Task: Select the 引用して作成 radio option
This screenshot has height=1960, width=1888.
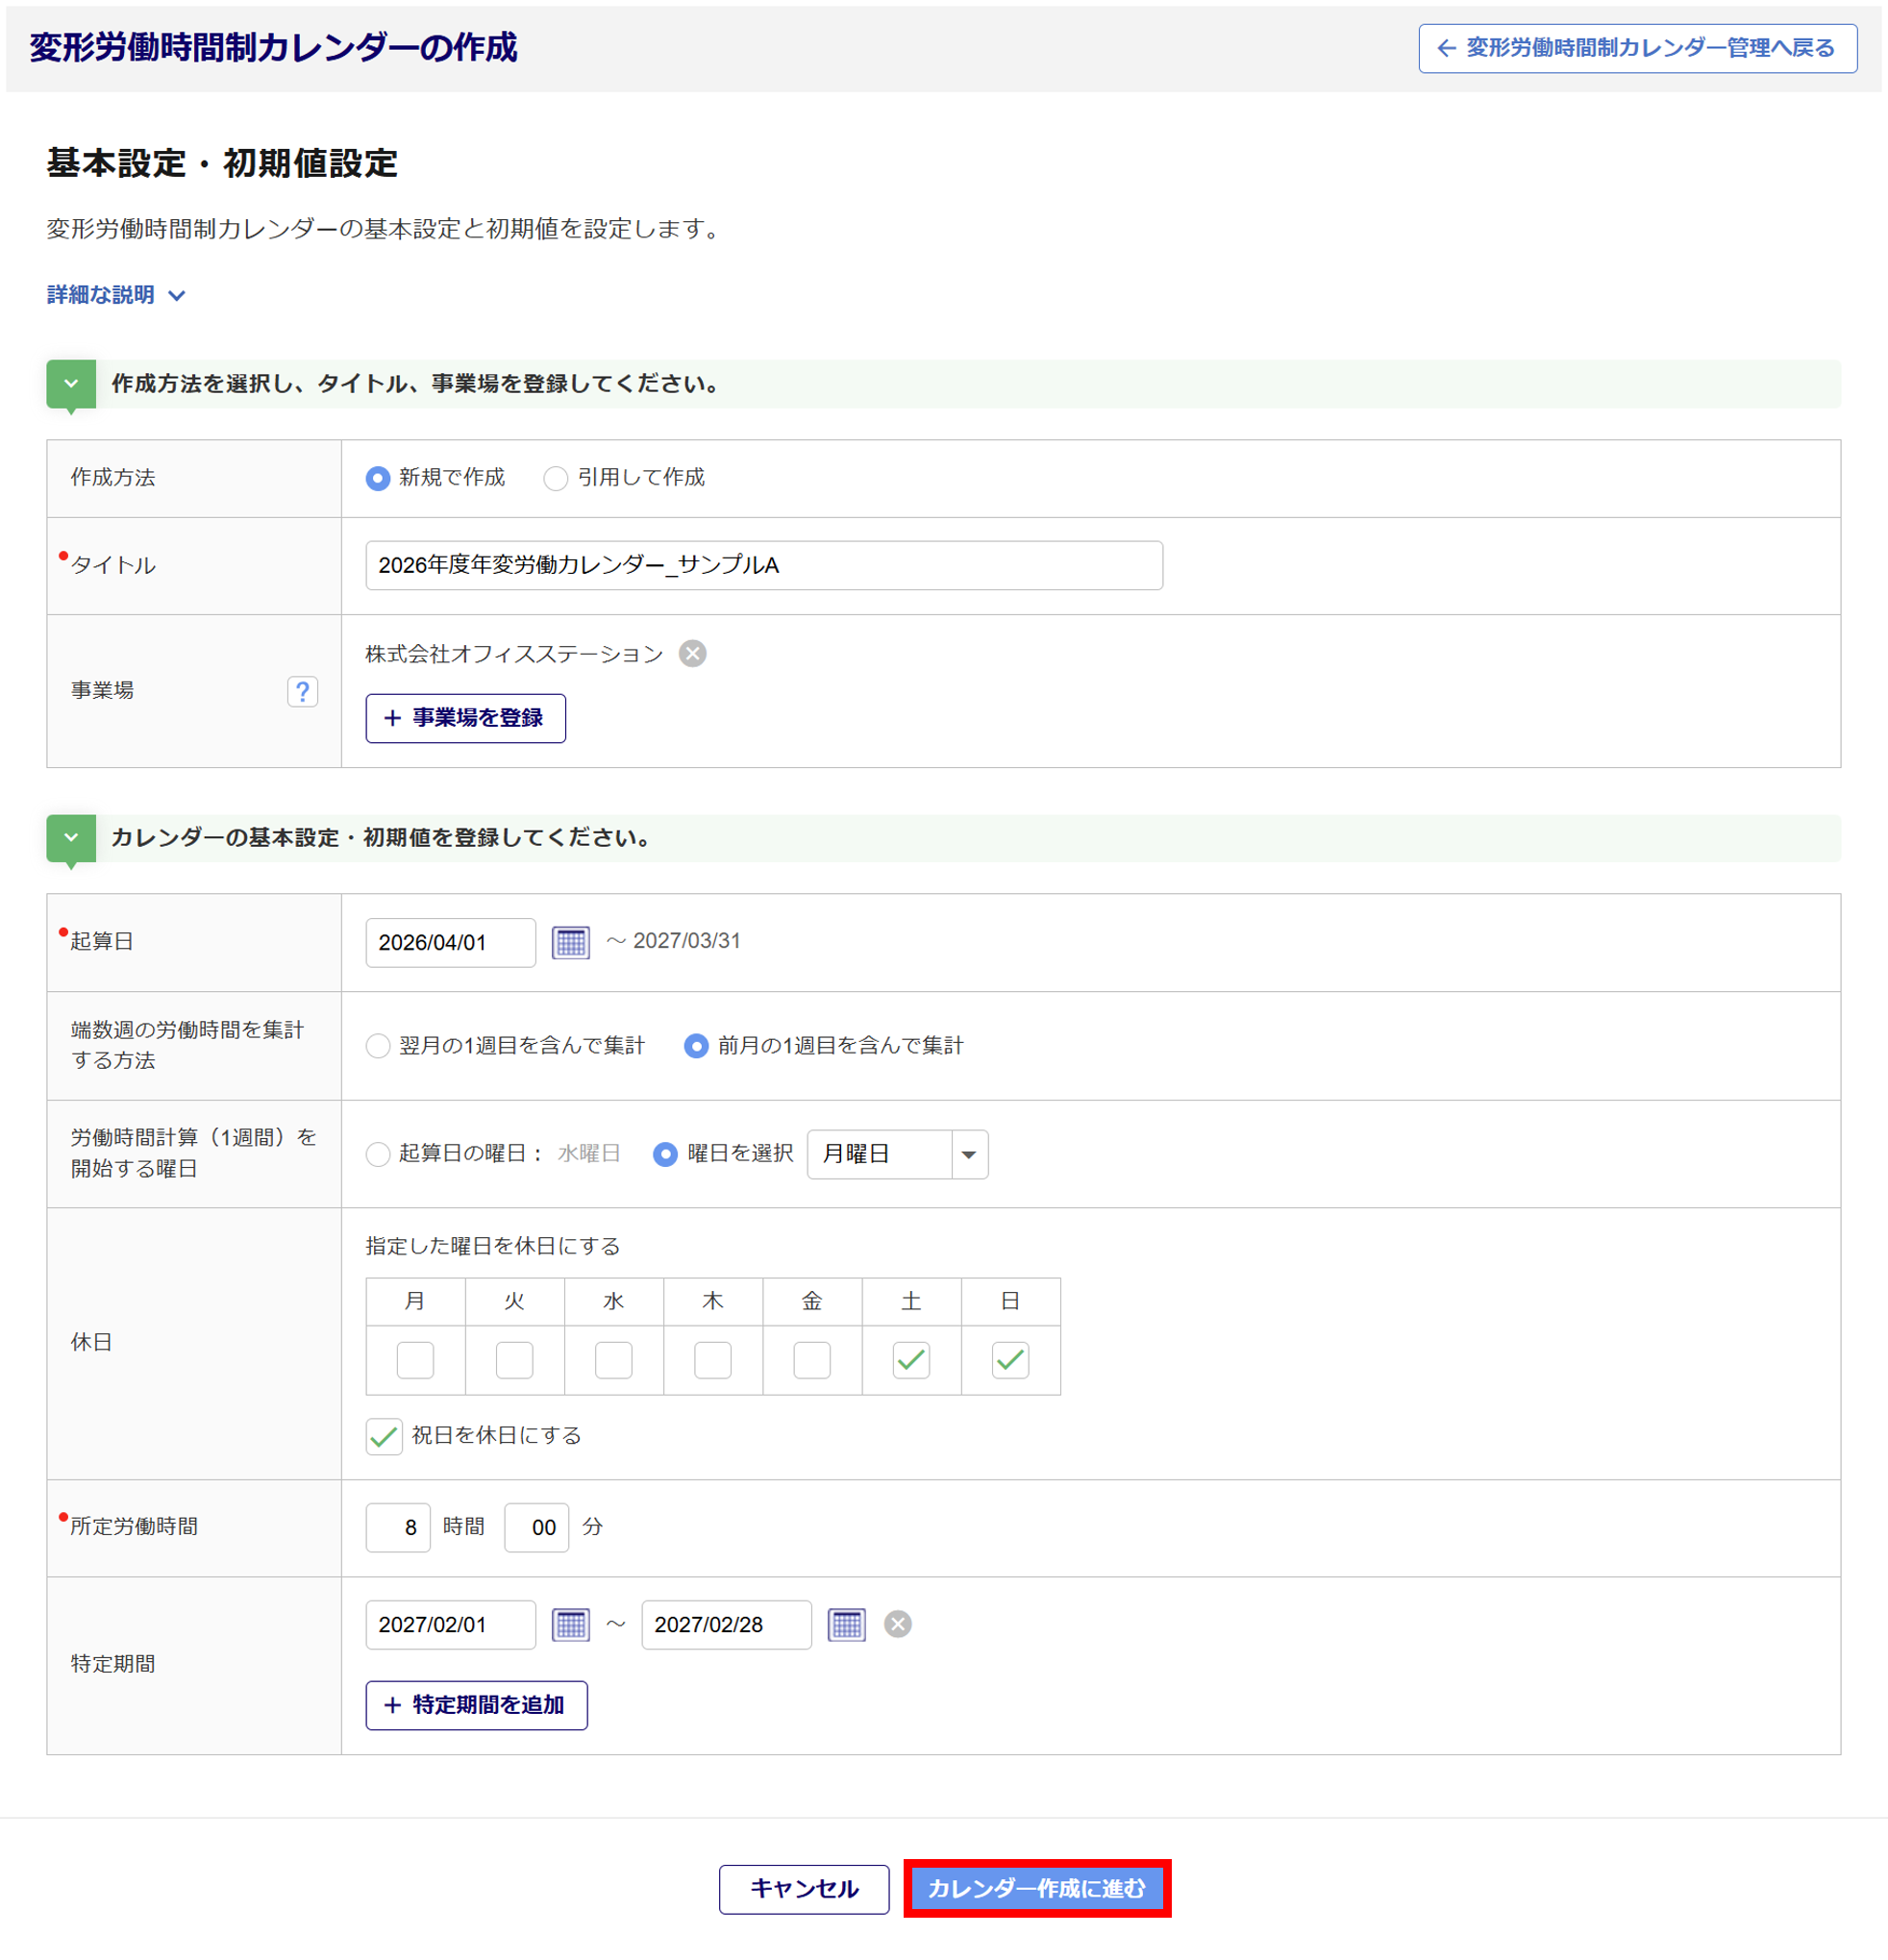Action: (555, 479)
